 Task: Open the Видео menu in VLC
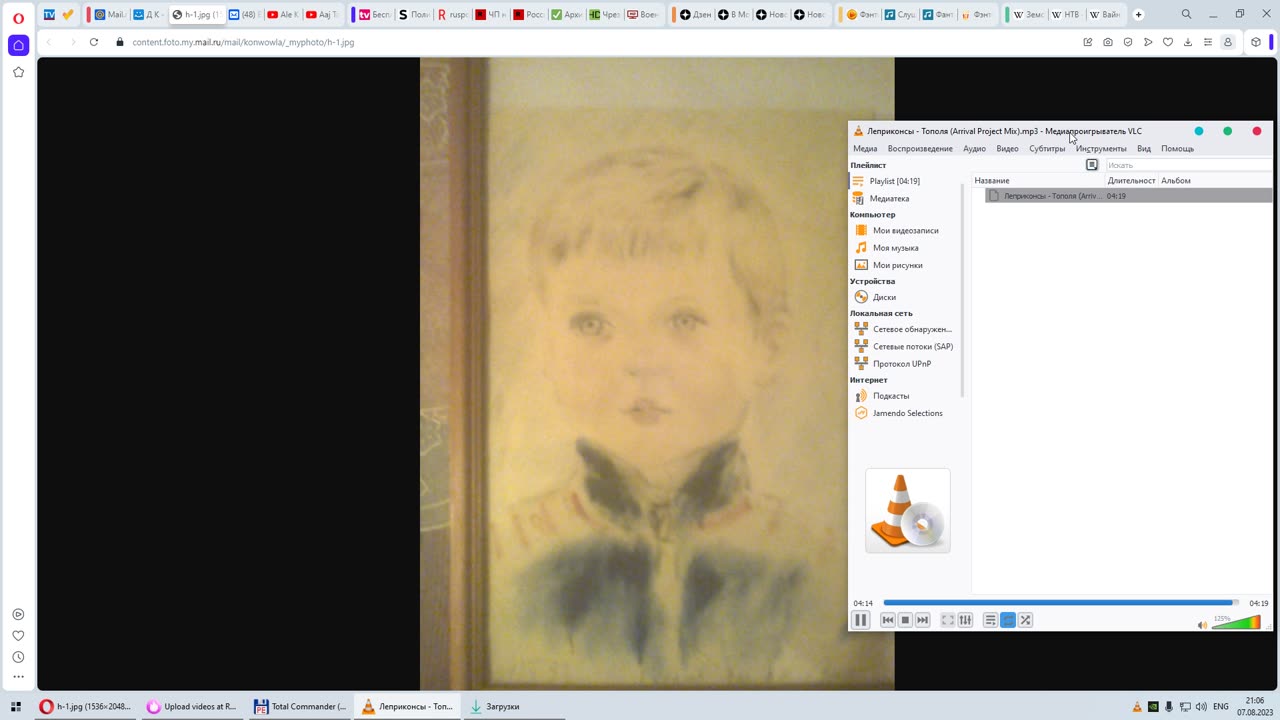[1007, 148]
